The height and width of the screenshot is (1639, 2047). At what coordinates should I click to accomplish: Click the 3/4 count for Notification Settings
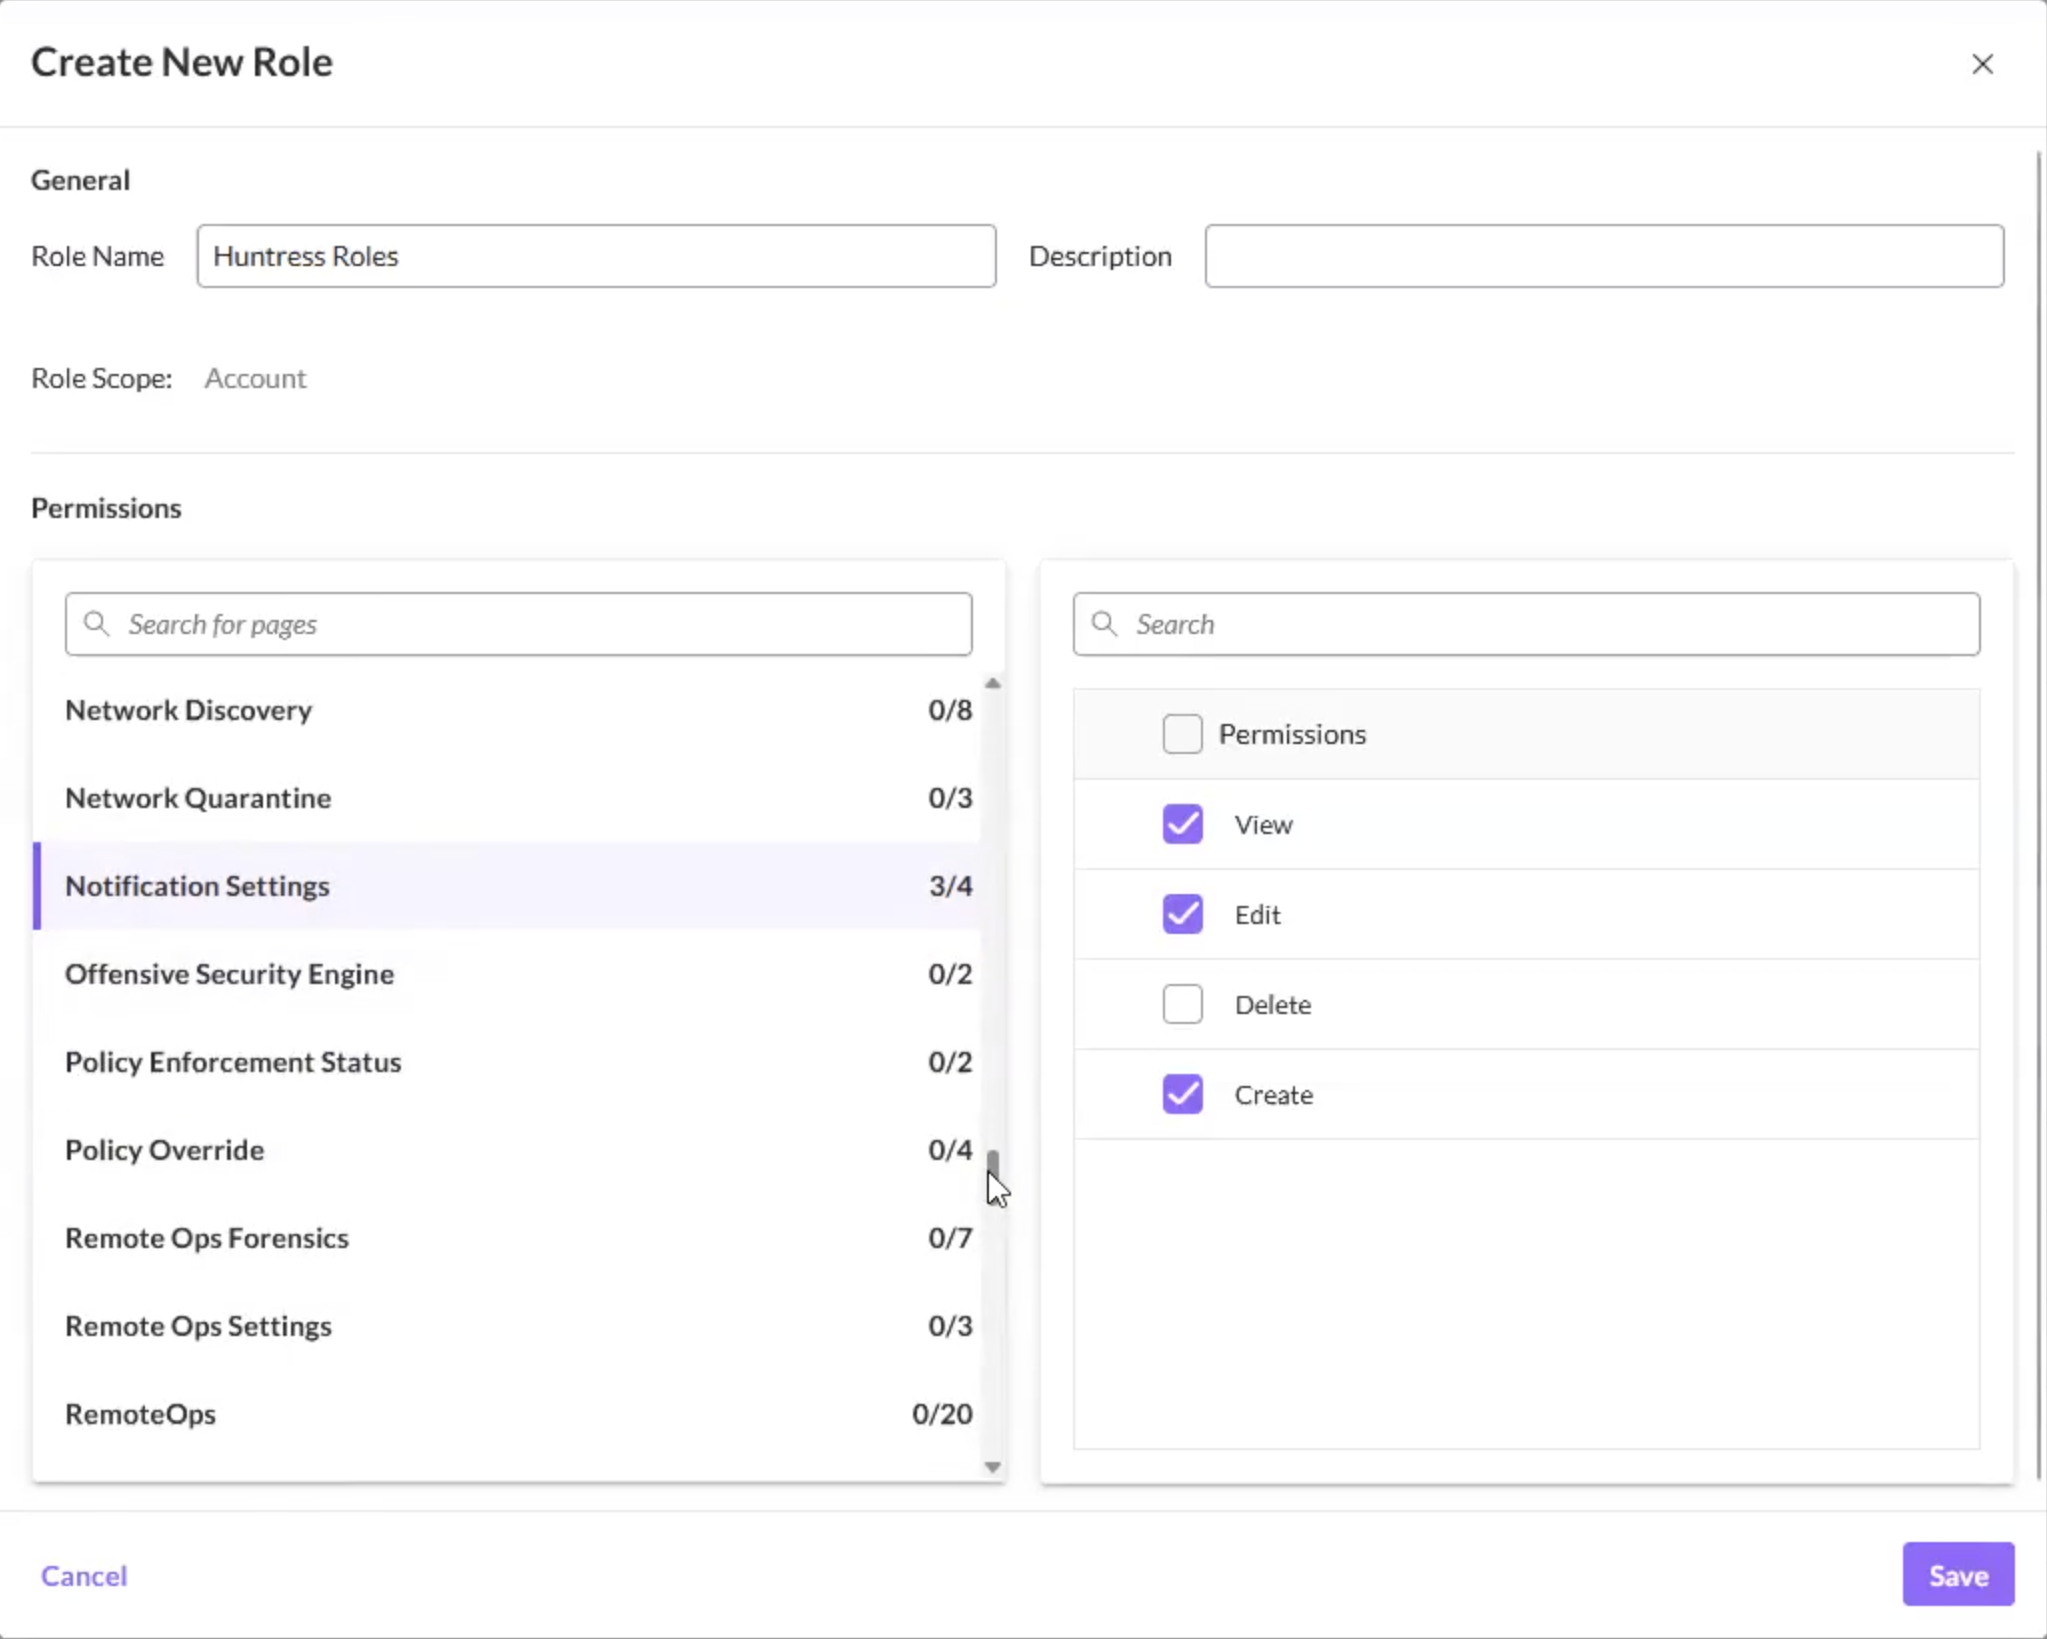click(x=950, y=886)
